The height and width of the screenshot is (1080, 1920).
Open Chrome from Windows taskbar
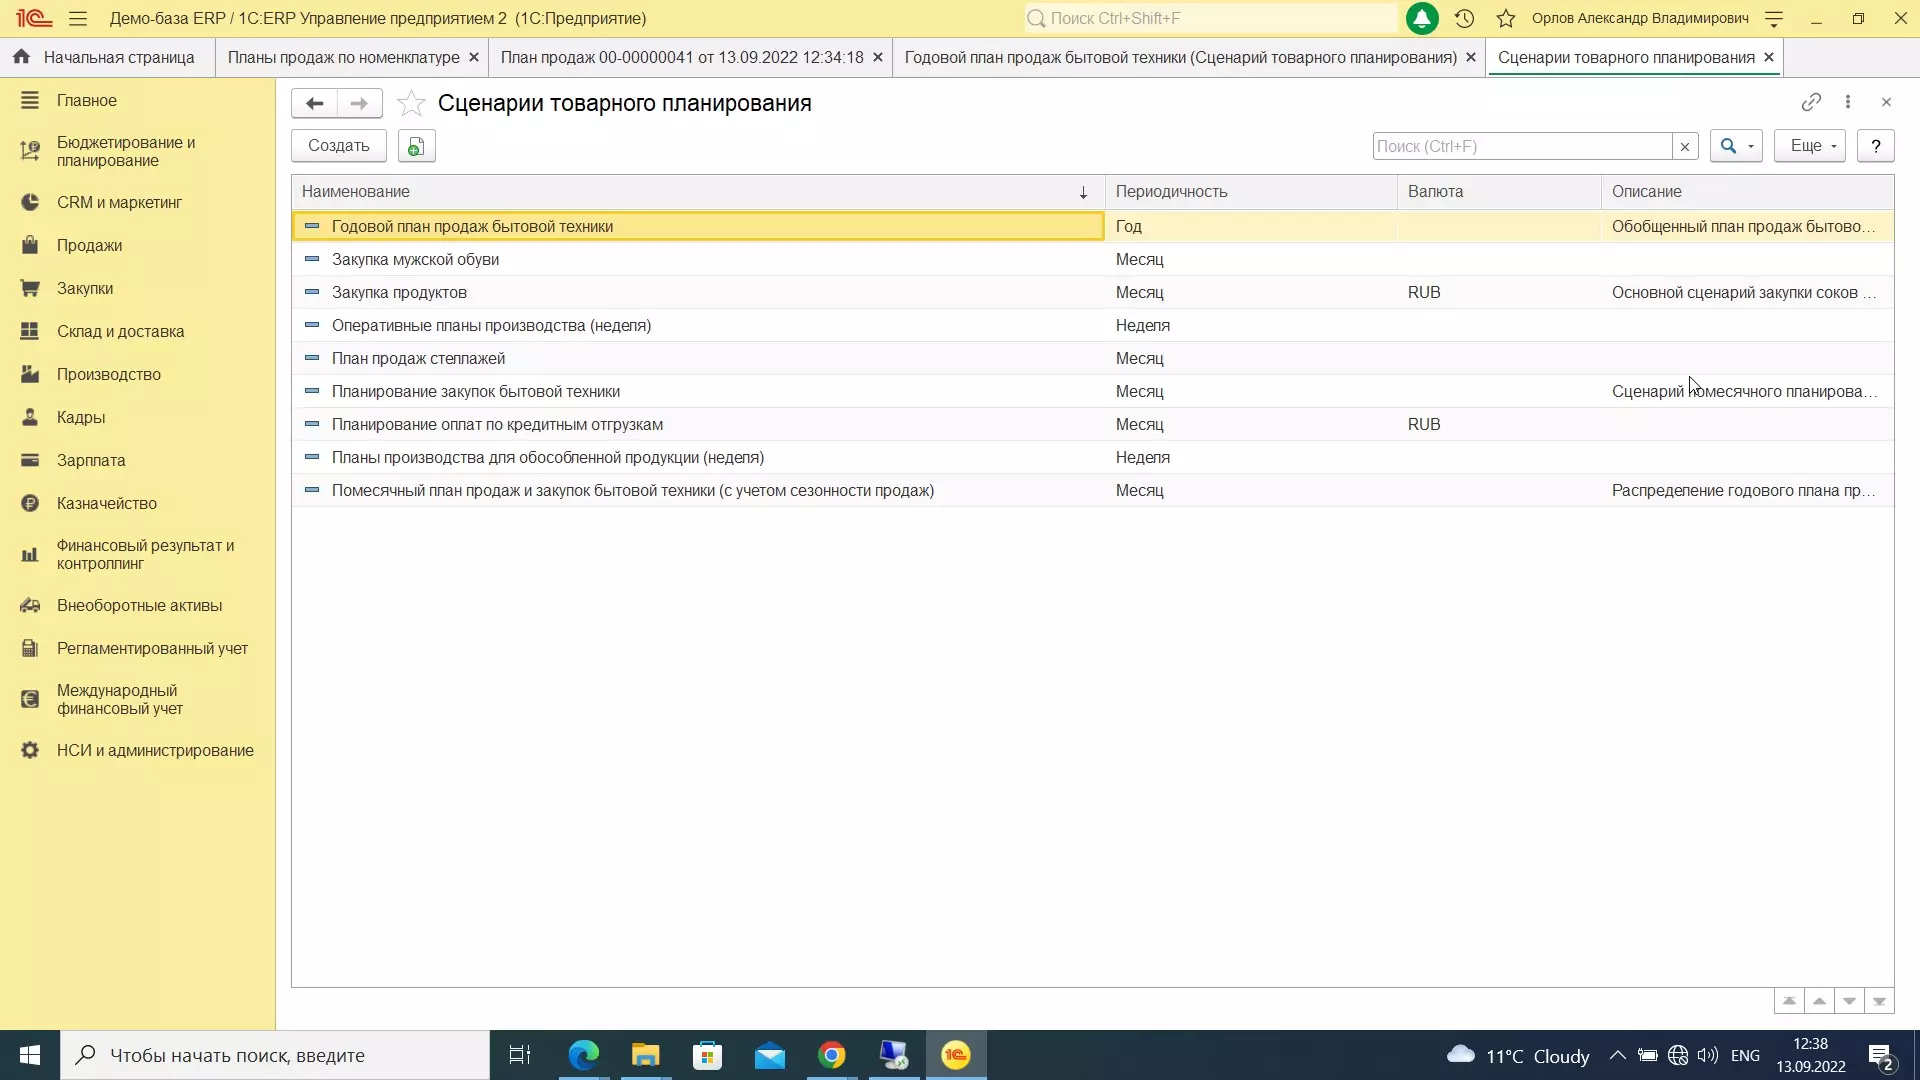(x=831, y=1055)
